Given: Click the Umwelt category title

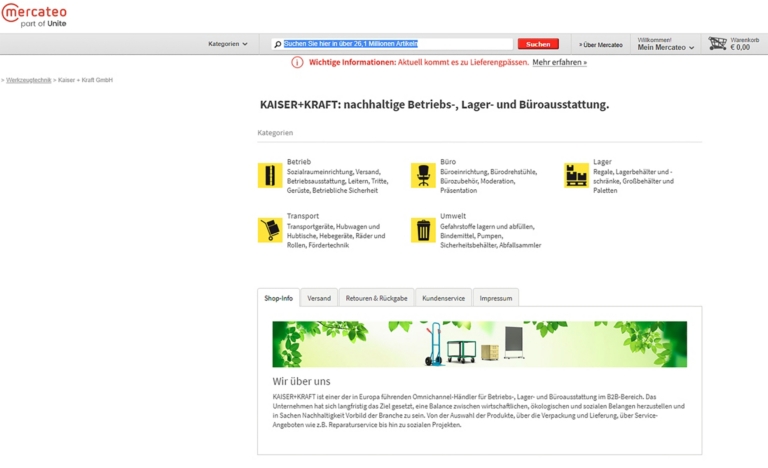Looking at the screenshot, I should 453,216.
